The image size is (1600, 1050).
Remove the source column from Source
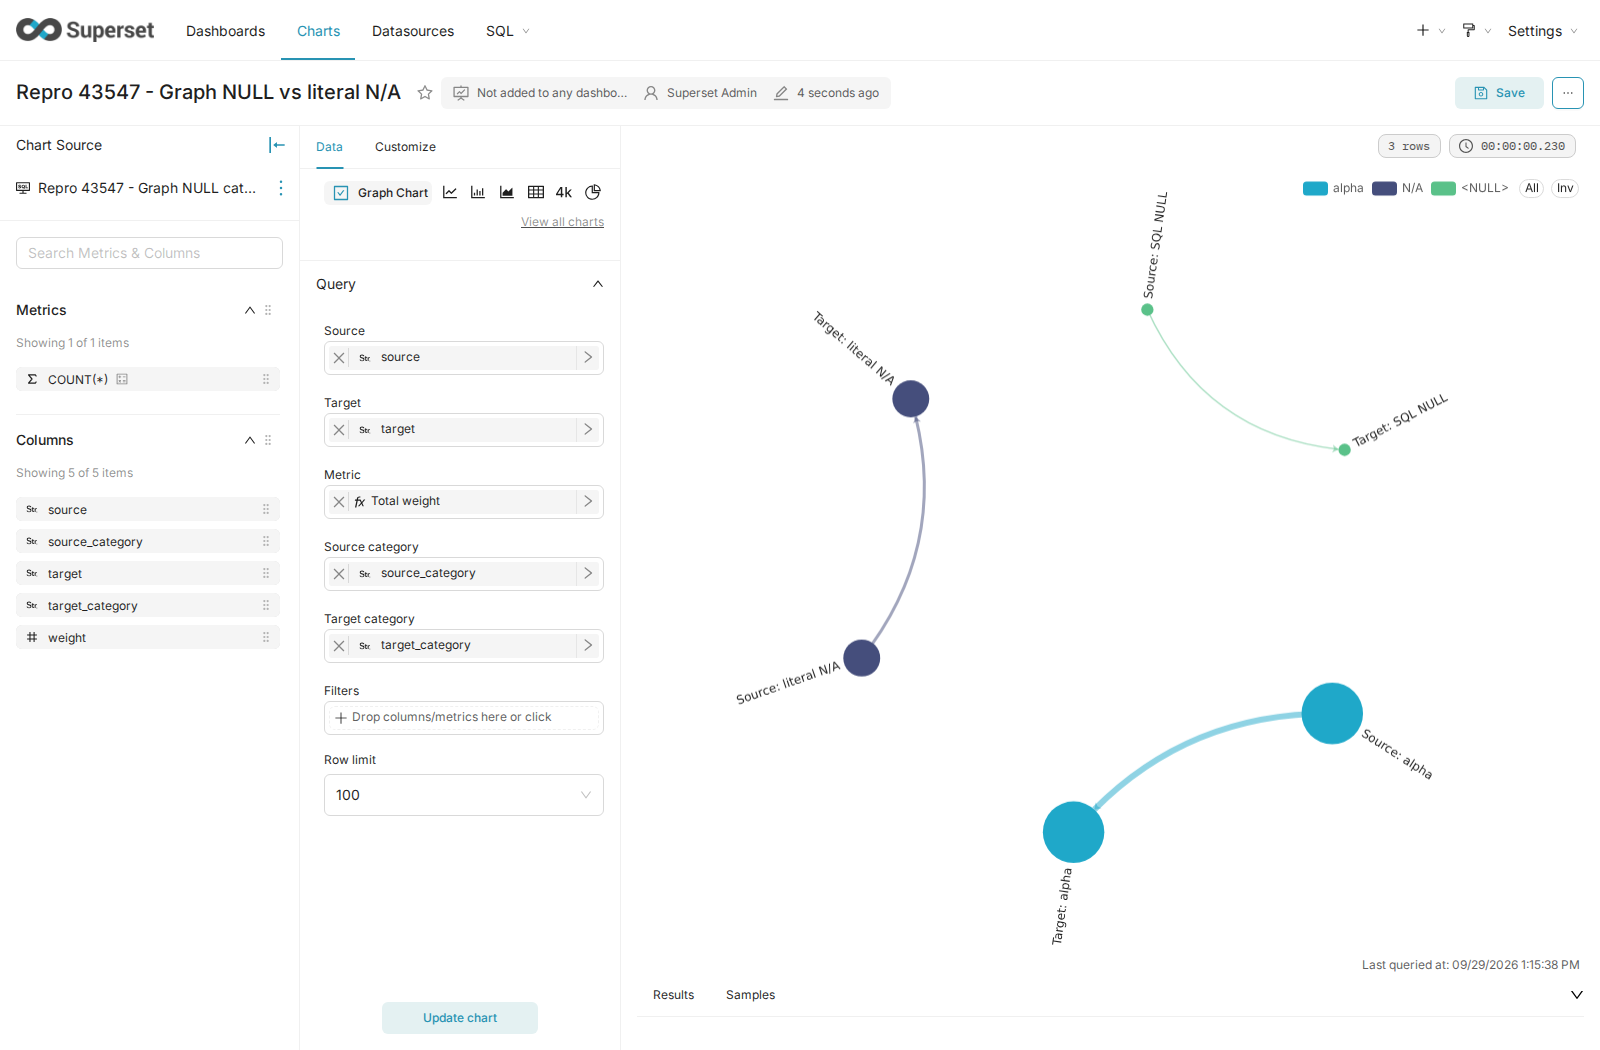(339, 357)
